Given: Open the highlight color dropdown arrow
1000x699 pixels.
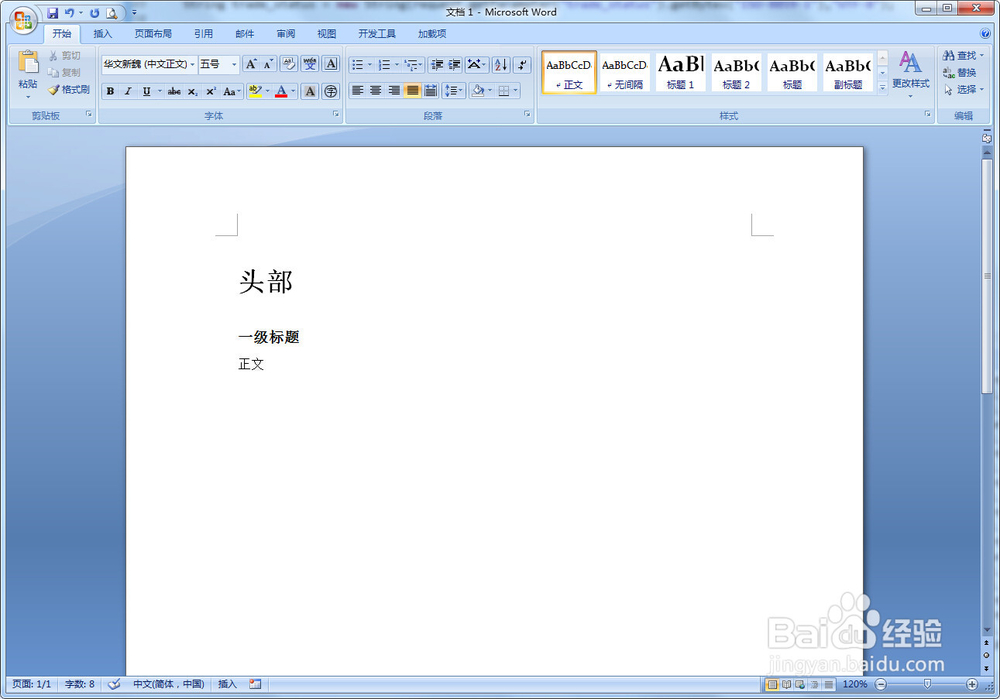Looking at the screenshot, I should pyautogui.click(x=267, y=91).
